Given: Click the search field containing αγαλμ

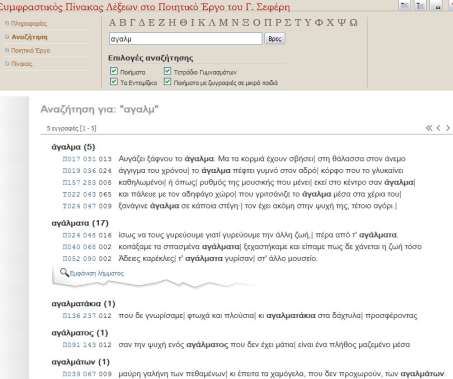Looking at the screenshot, I should [186, 39].
